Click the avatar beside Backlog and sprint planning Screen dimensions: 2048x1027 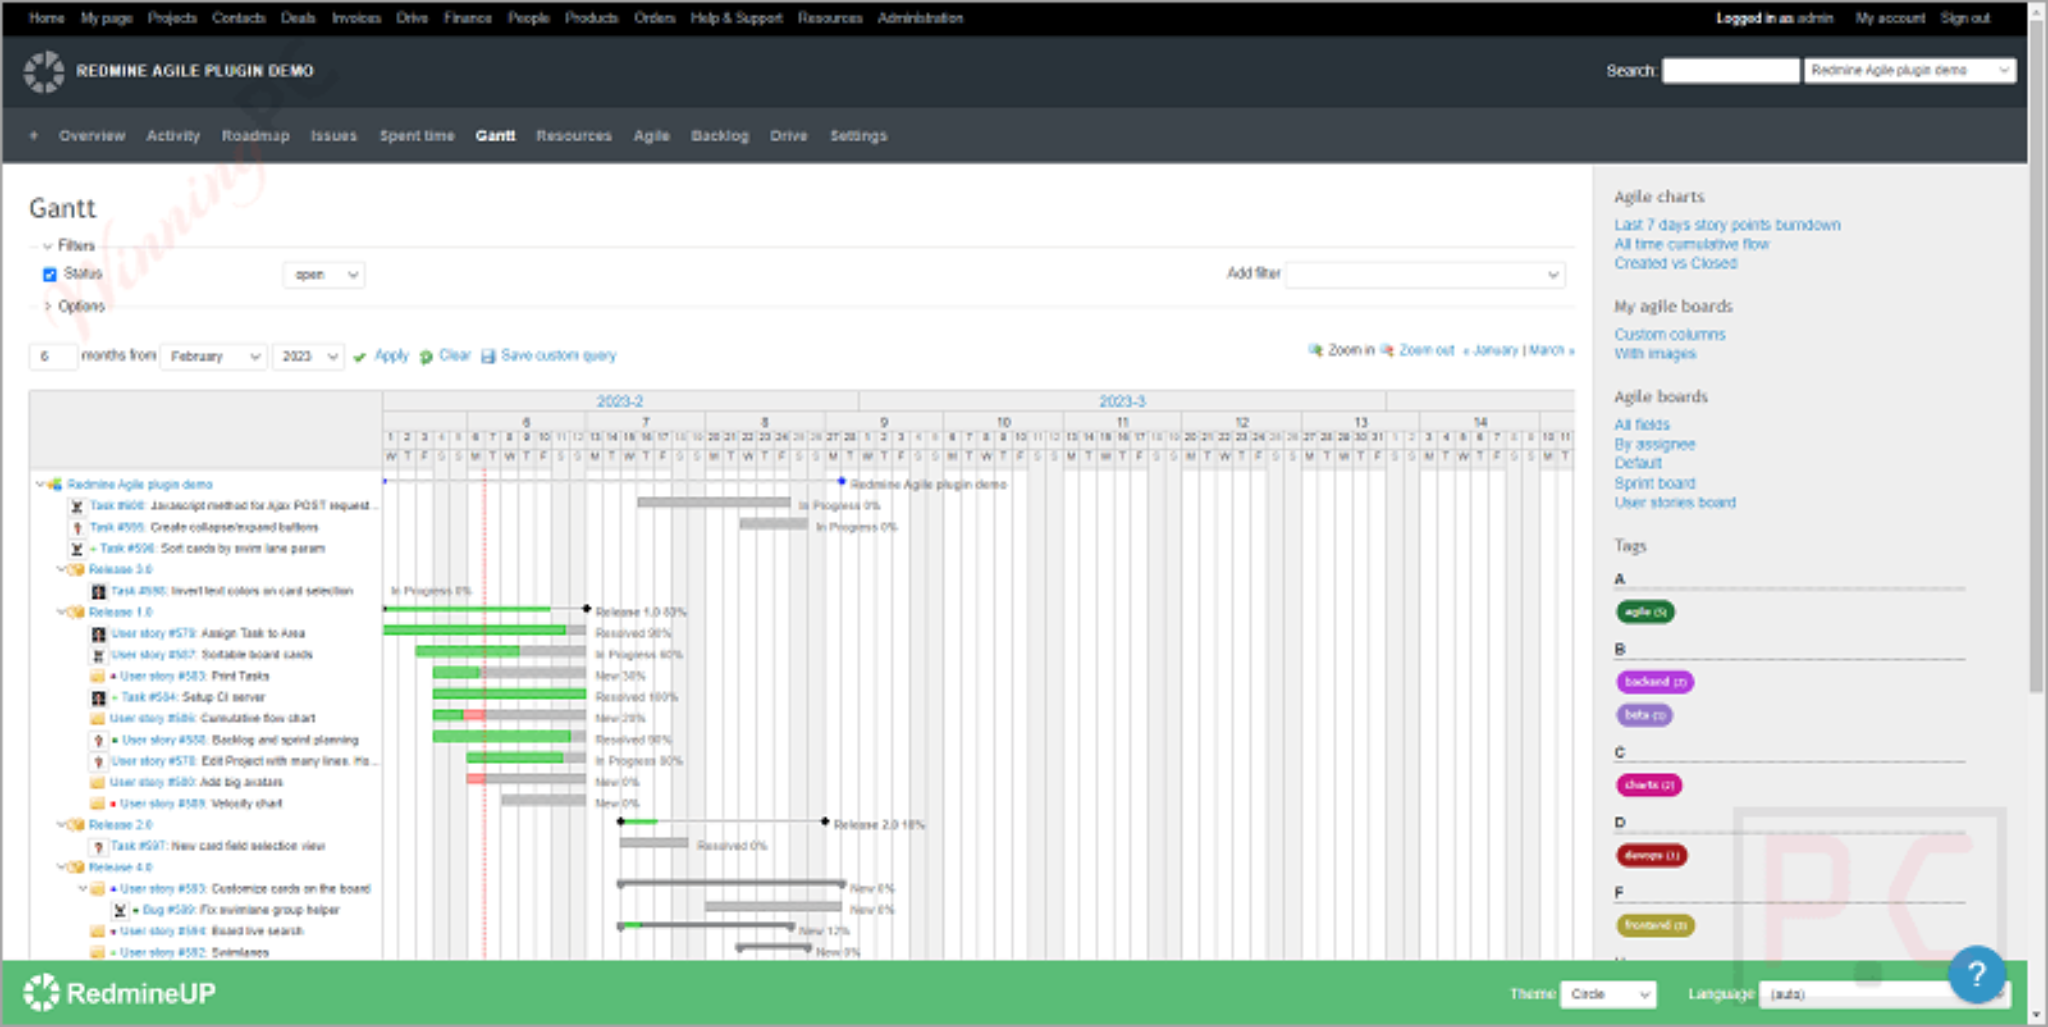98,740
